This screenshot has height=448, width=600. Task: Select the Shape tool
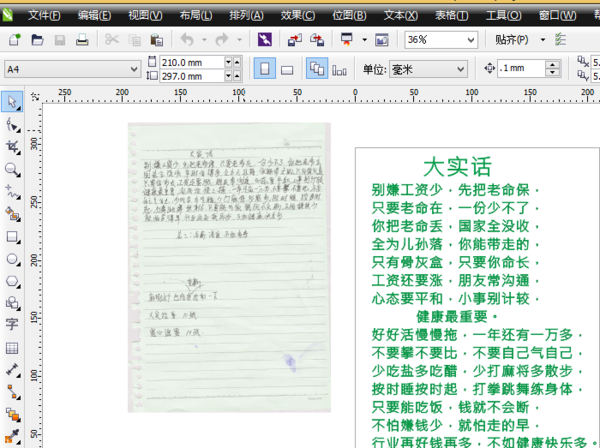[x=12, y=125]
